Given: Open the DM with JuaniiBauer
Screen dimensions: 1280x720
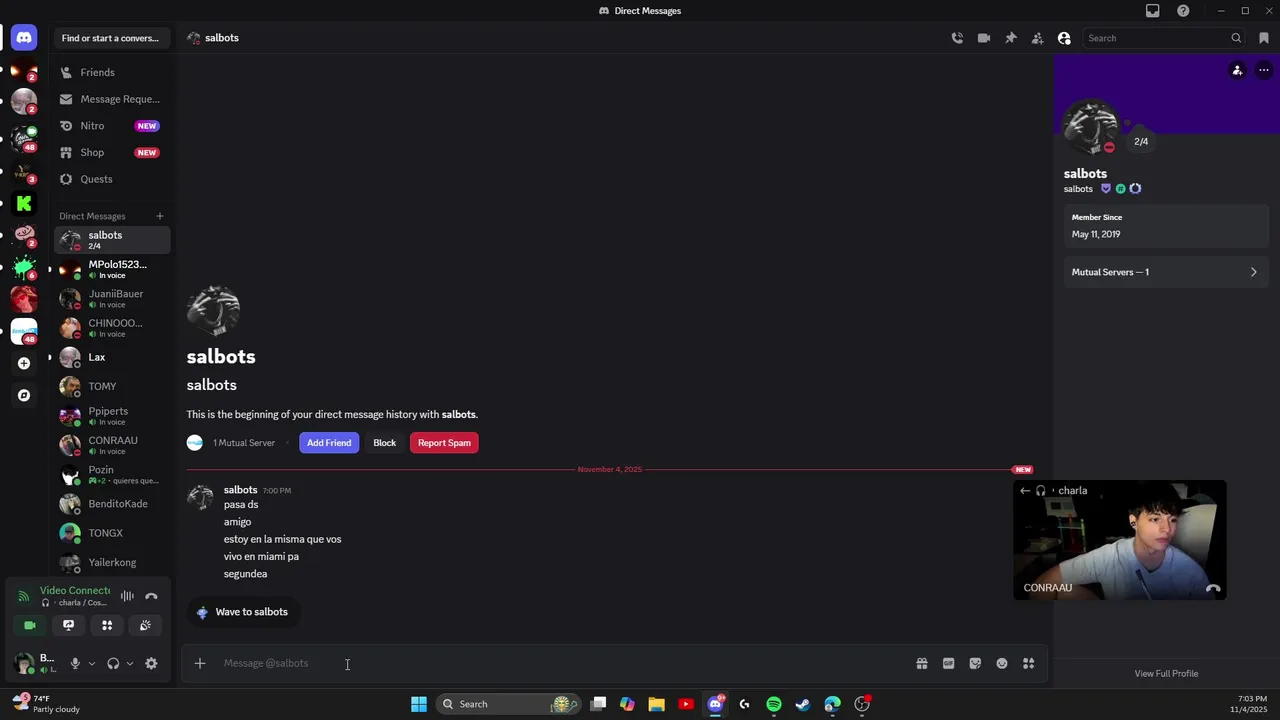Looking at the screenshot, I should click(x=112, y=299).
